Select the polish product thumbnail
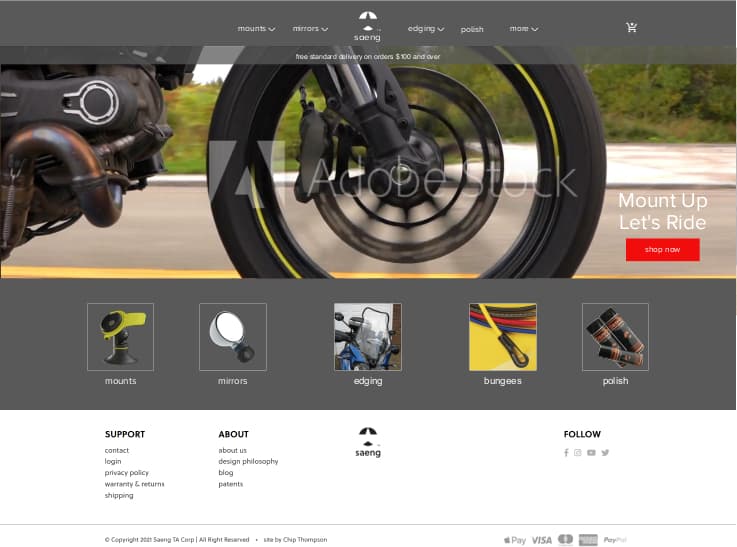This screenshot has height=547, width=737. pos(615,337)
